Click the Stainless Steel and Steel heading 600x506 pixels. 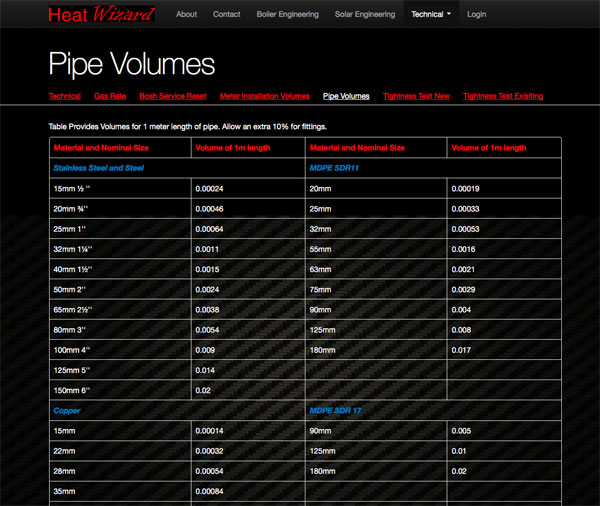(x=98, y=168)
